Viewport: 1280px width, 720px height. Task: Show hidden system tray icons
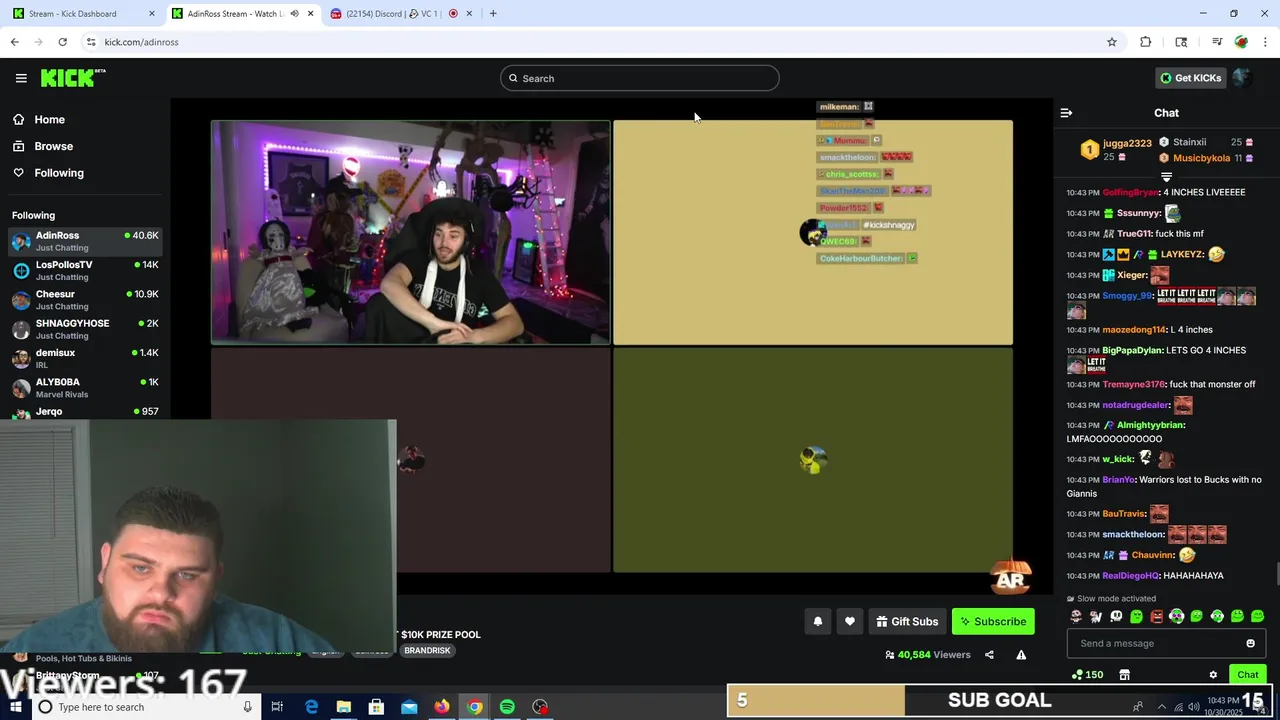pos(1161,707)
